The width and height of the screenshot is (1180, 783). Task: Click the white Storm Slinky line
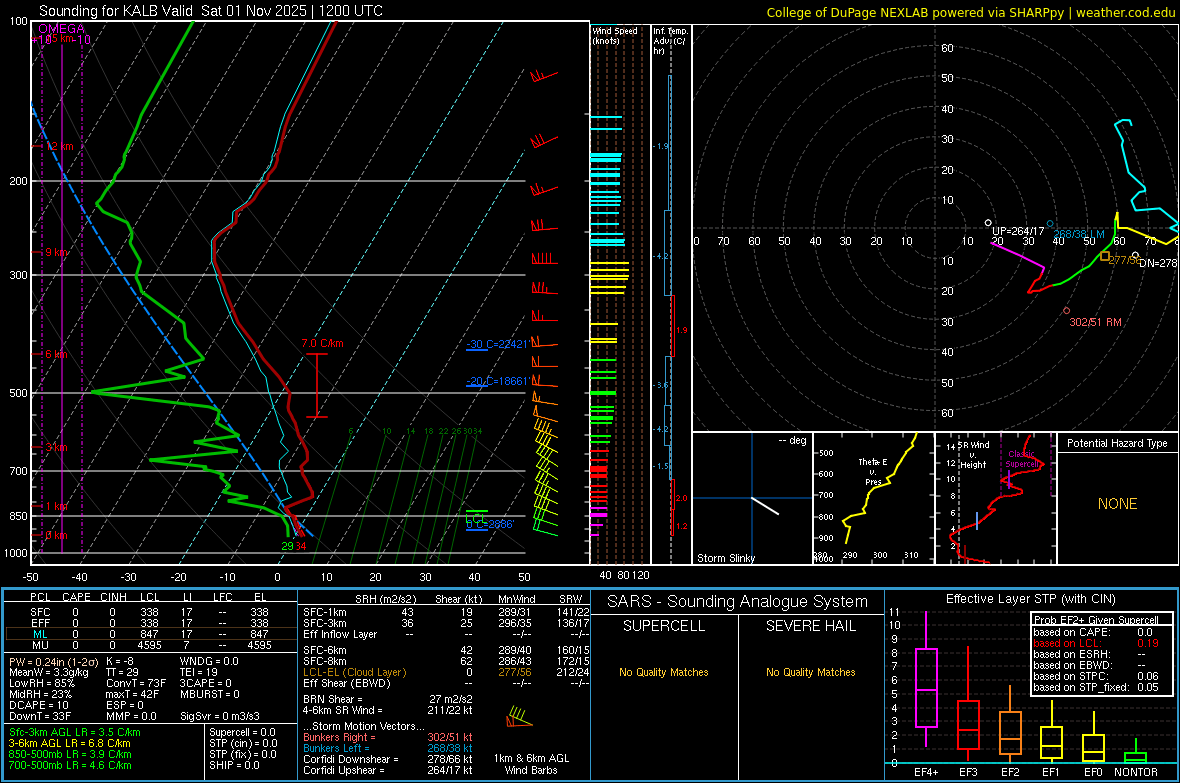pos(765,505)
